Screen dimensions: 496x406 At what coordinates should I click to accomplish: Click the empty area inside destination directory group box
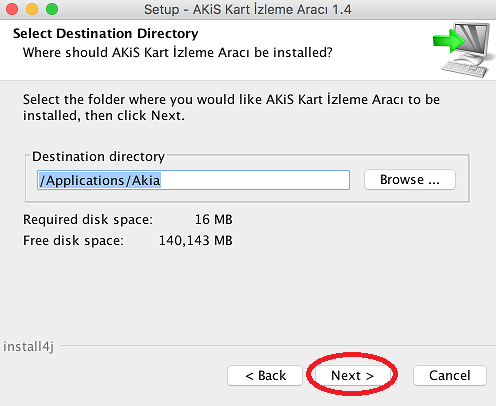point(247,196)
